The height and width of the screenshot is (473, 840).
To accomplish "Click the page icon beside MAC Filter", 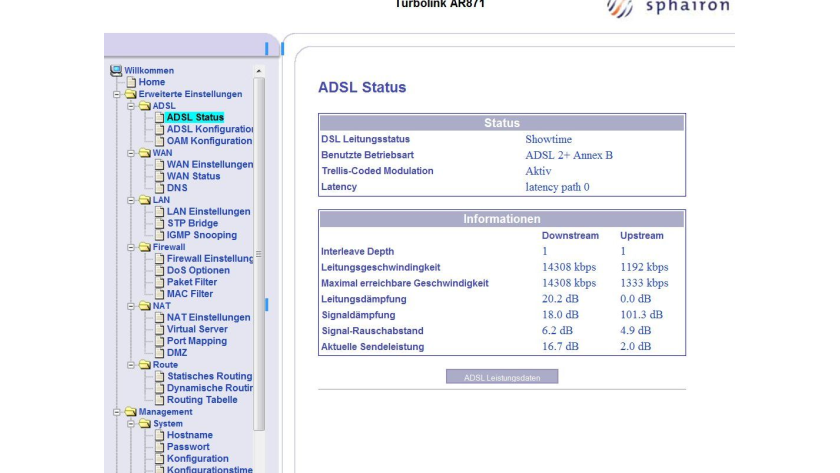I will (159, 294).
